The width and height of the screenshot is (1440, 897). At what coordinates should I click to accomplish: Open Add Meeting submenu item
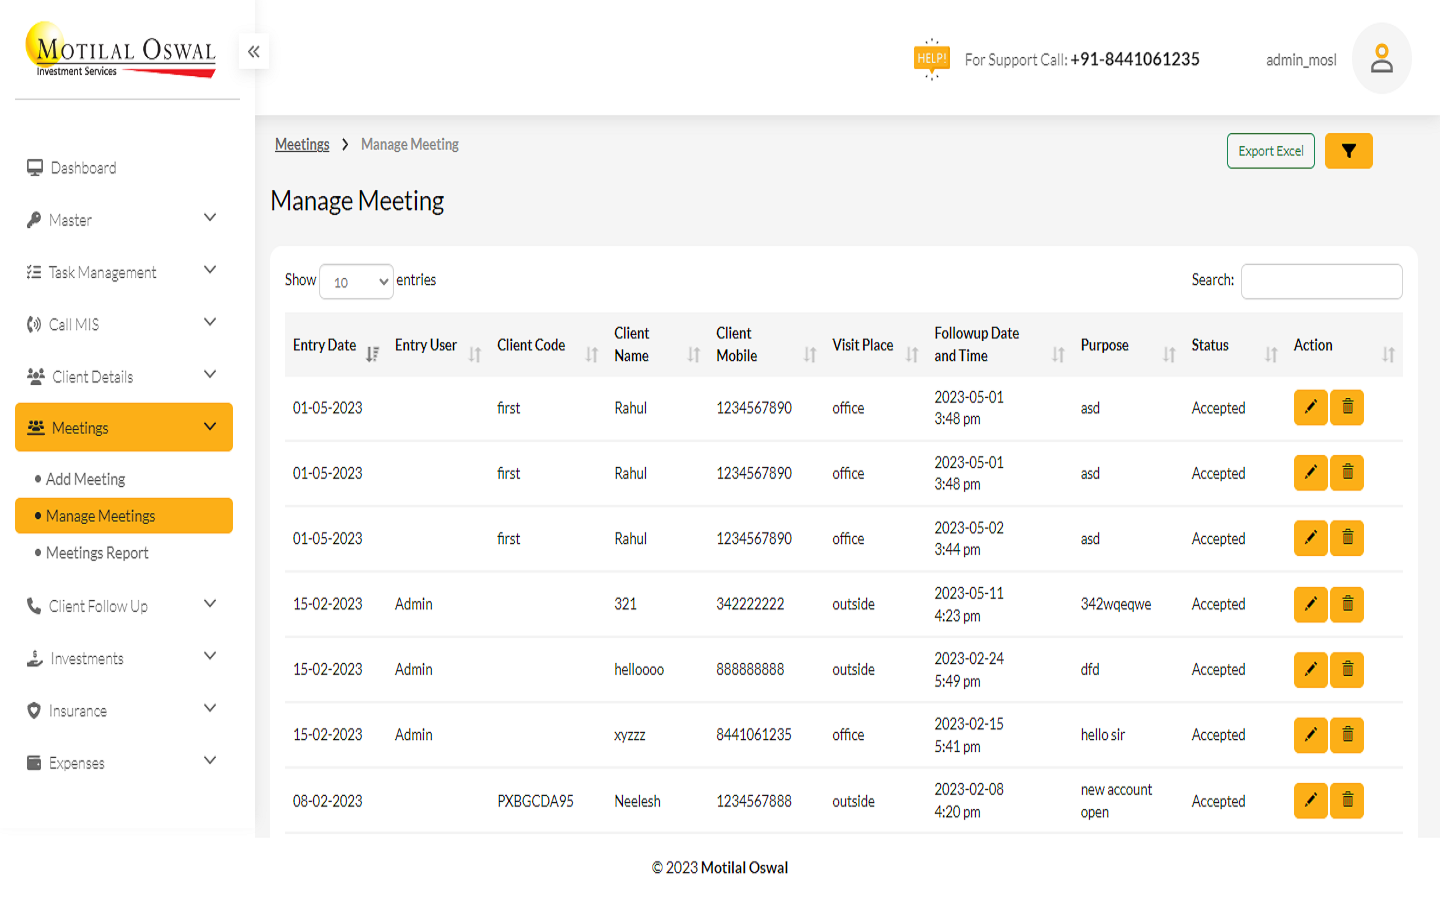(85, 479)
